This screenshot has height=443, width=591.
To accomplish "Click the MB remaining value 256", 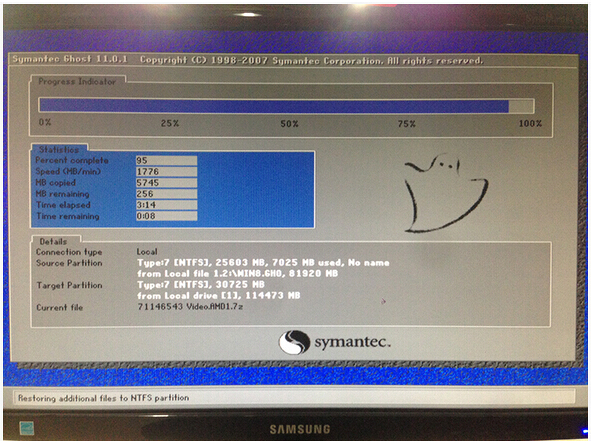I will [166, 194].
